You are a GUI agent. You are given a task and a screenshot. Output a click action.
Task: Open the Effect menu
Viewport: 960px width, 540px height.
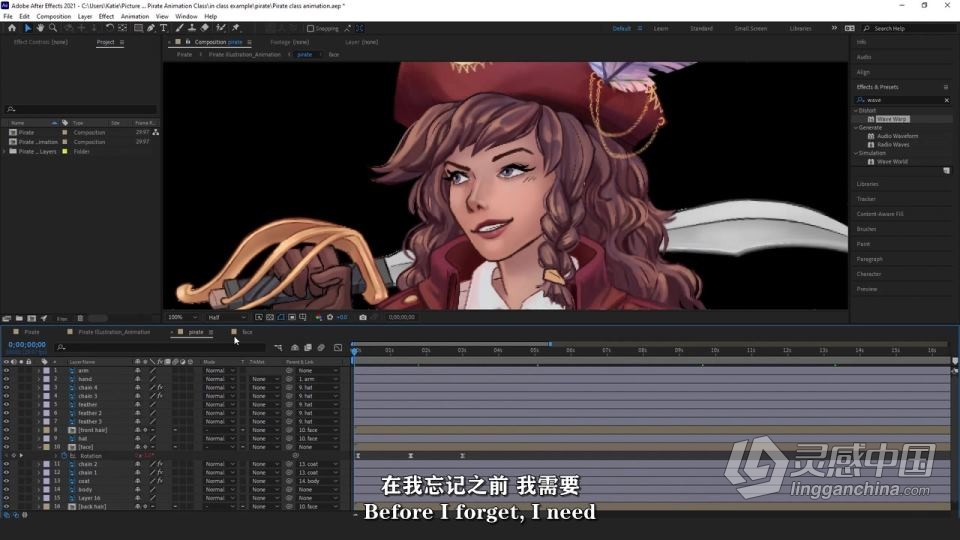[107, 17]
